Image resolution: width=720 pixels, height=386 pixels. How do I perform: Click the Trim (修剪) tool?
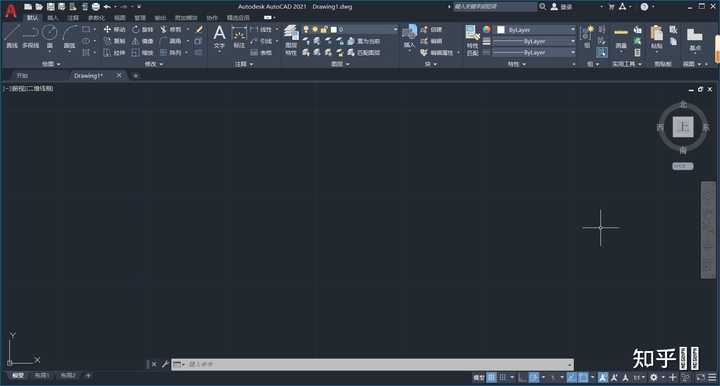(171, 29)
